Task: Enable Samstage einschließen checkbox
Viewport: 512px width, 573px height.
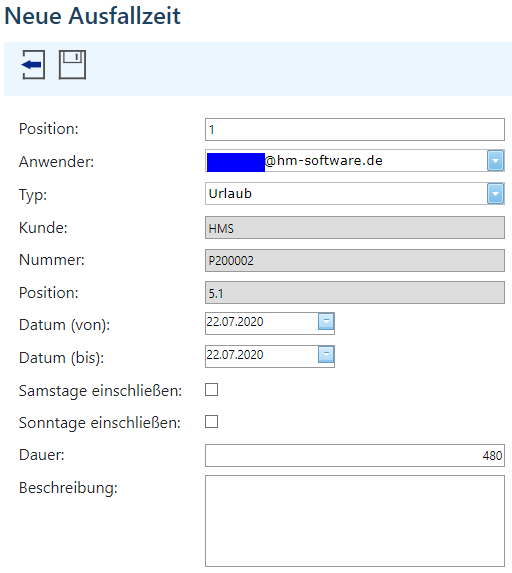Action: tap(211, 390)
